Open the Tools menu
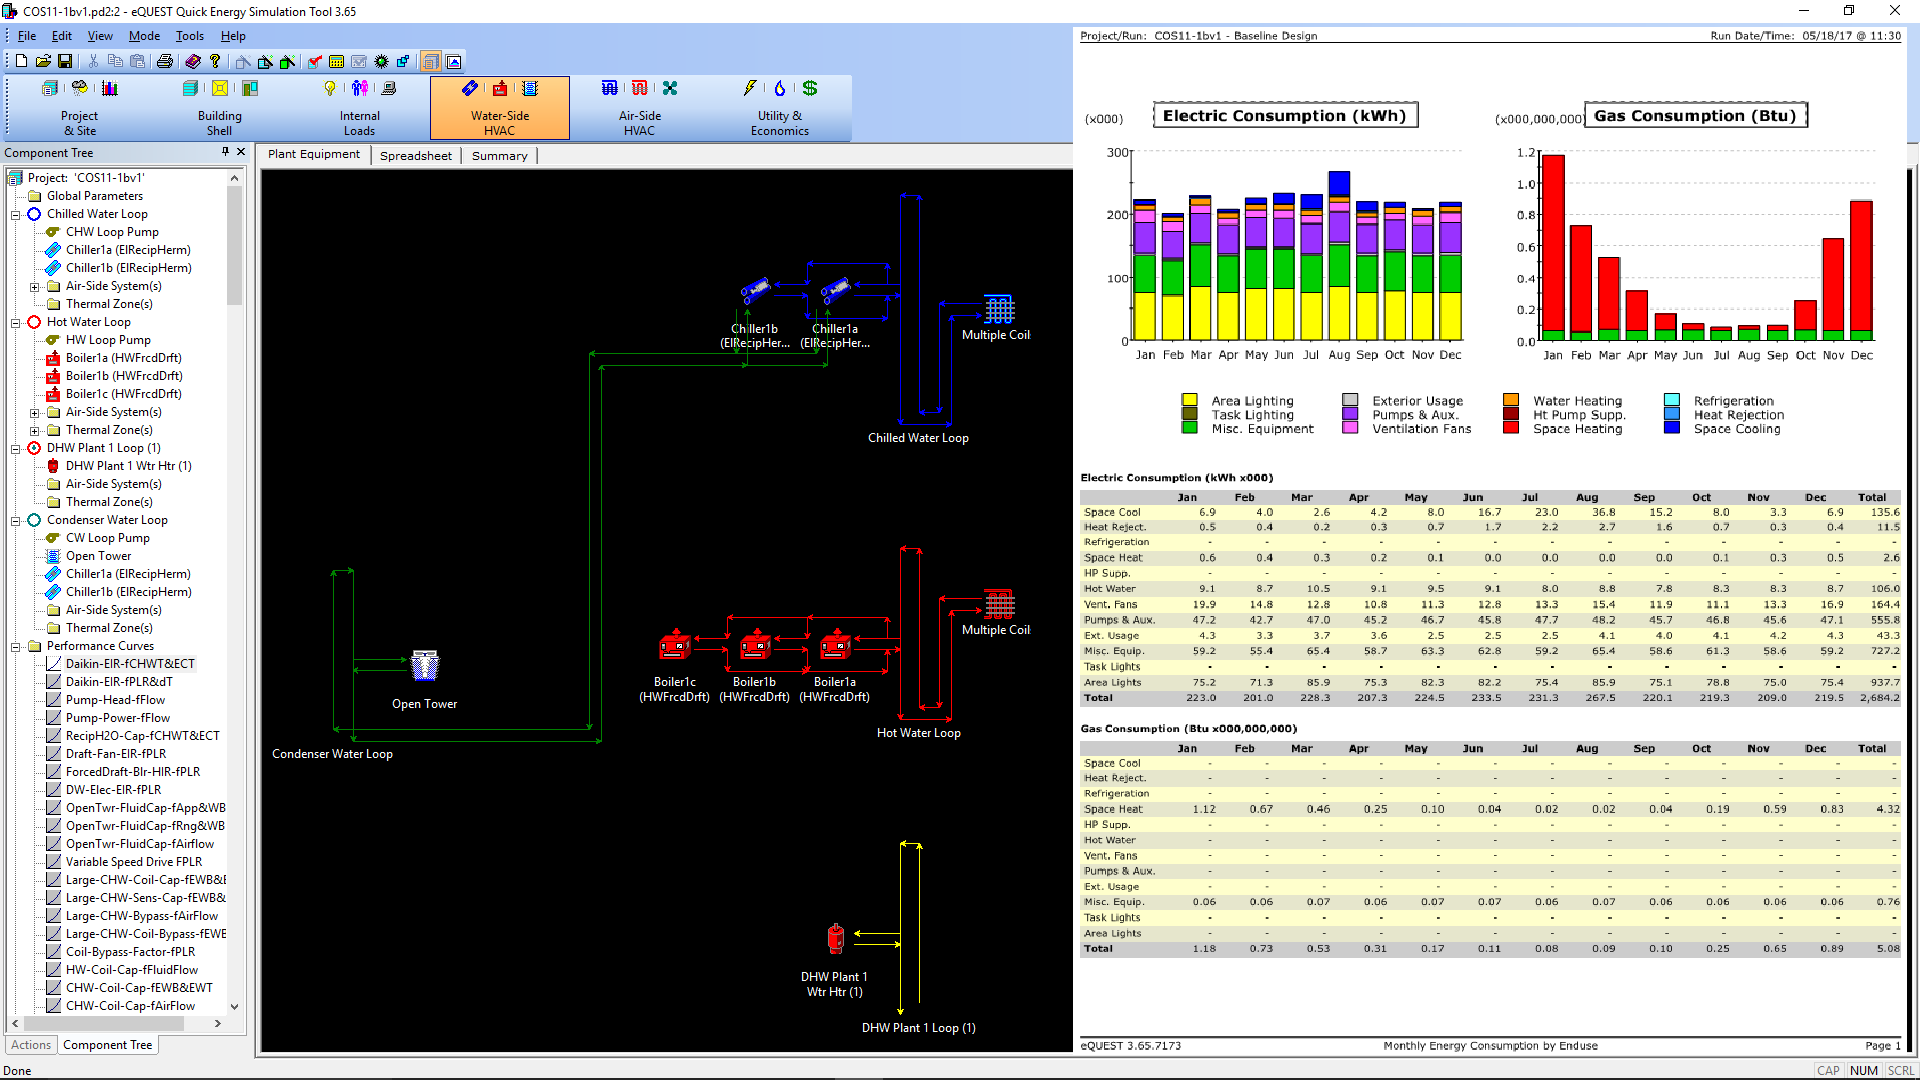The image size is (1920, 1080). (190, 36)
